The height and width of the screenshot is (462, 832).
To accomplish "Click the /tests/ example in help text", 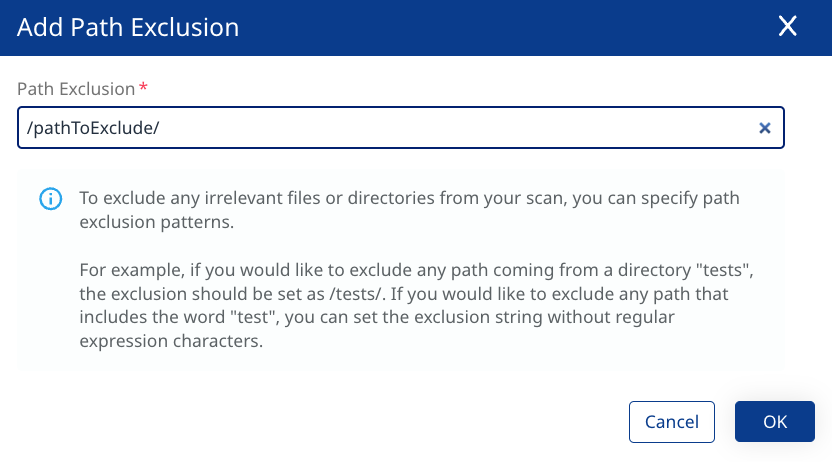I will point(345,294).
